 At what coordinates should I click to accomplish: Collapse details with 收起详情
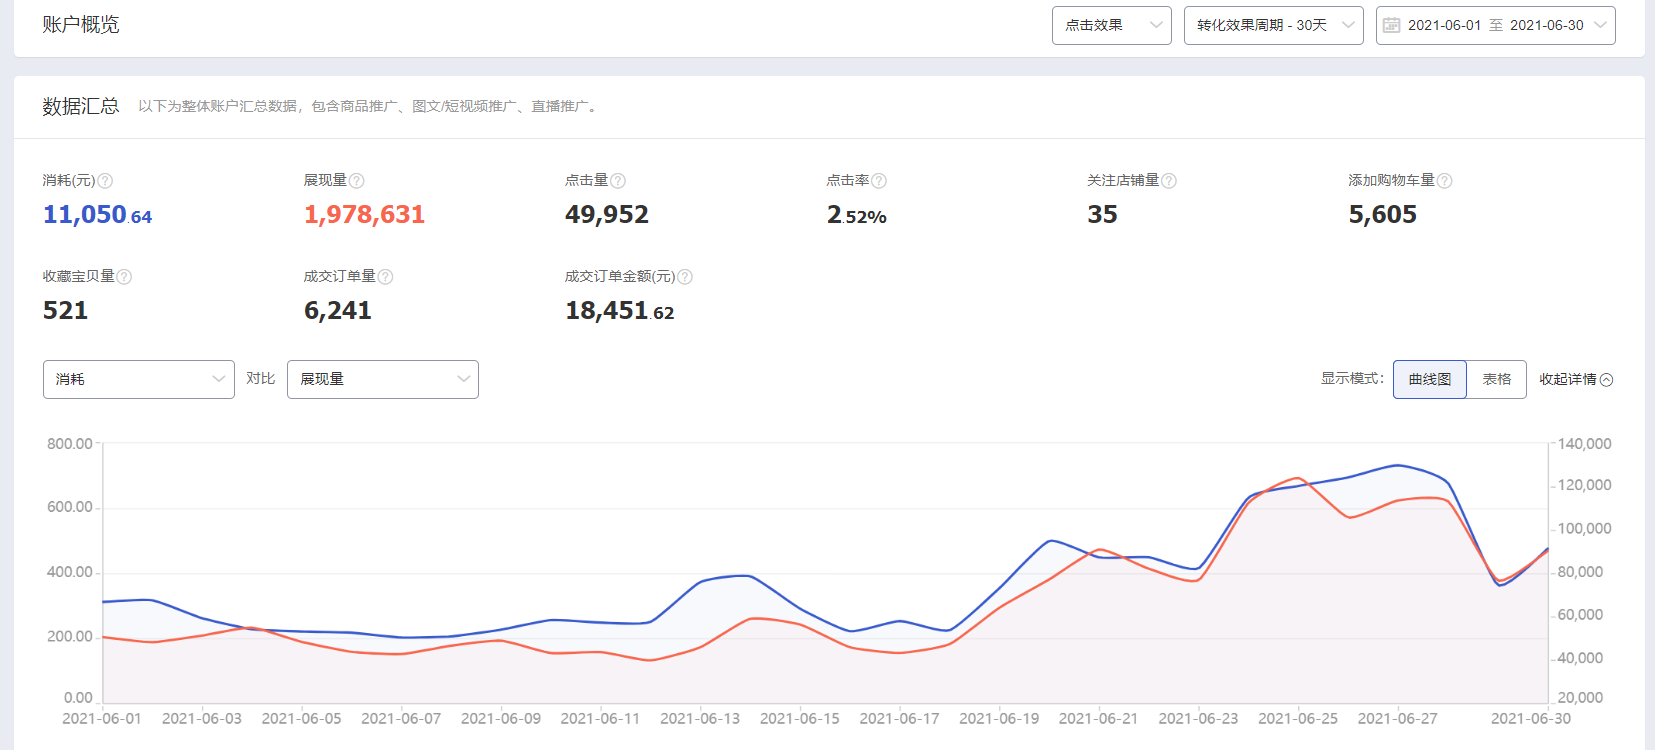(1575, 379)
